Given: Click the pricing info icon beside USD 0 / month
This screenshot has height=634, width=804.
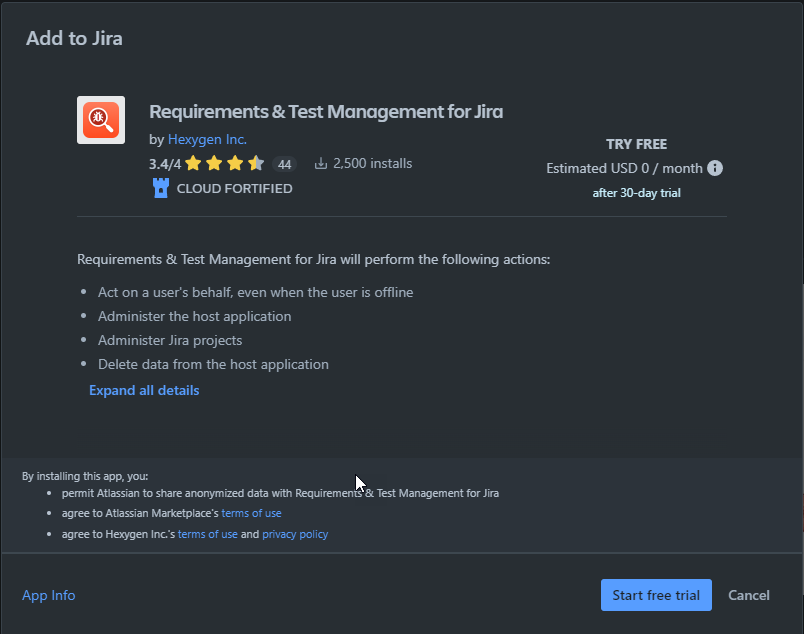Looking at the screenshot, I should coord(715,168).
